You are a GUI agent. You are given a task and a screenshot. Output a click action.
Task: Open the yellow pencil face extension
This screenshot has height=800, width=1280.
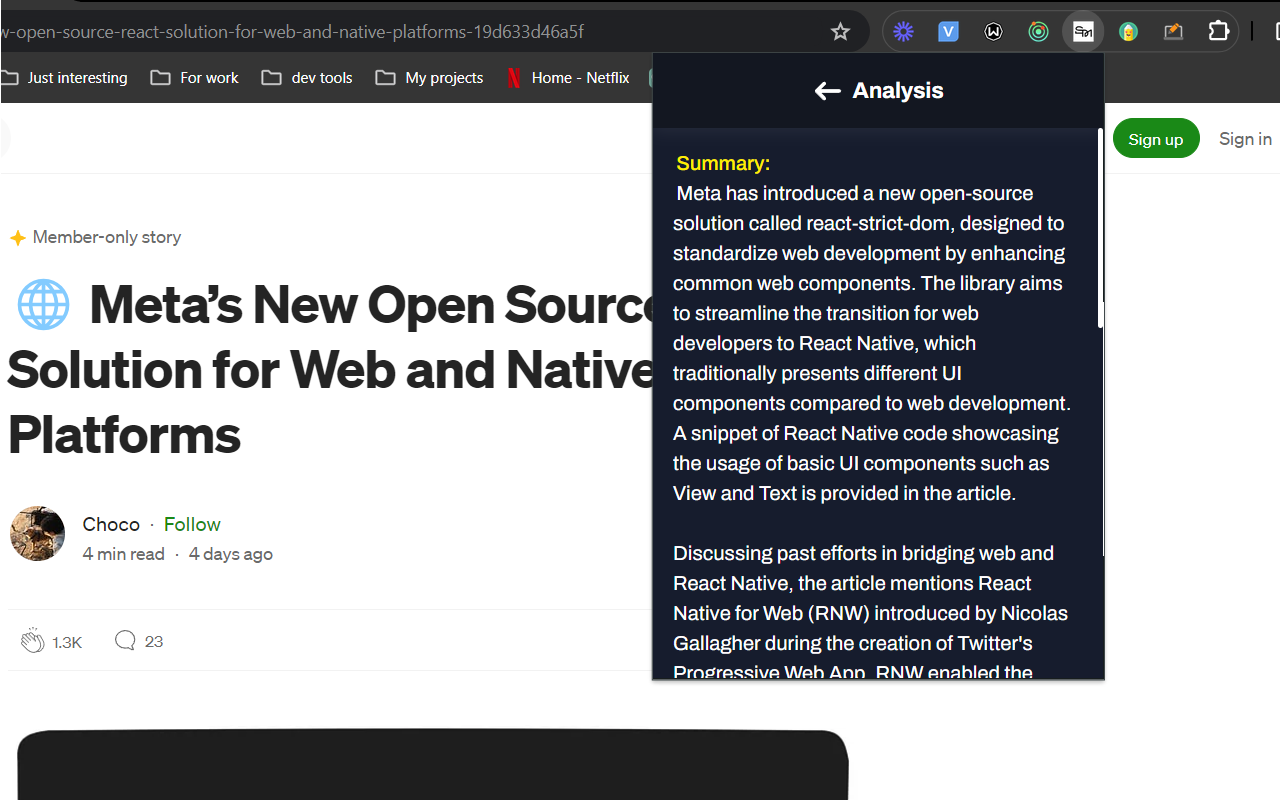[1128, 32]
